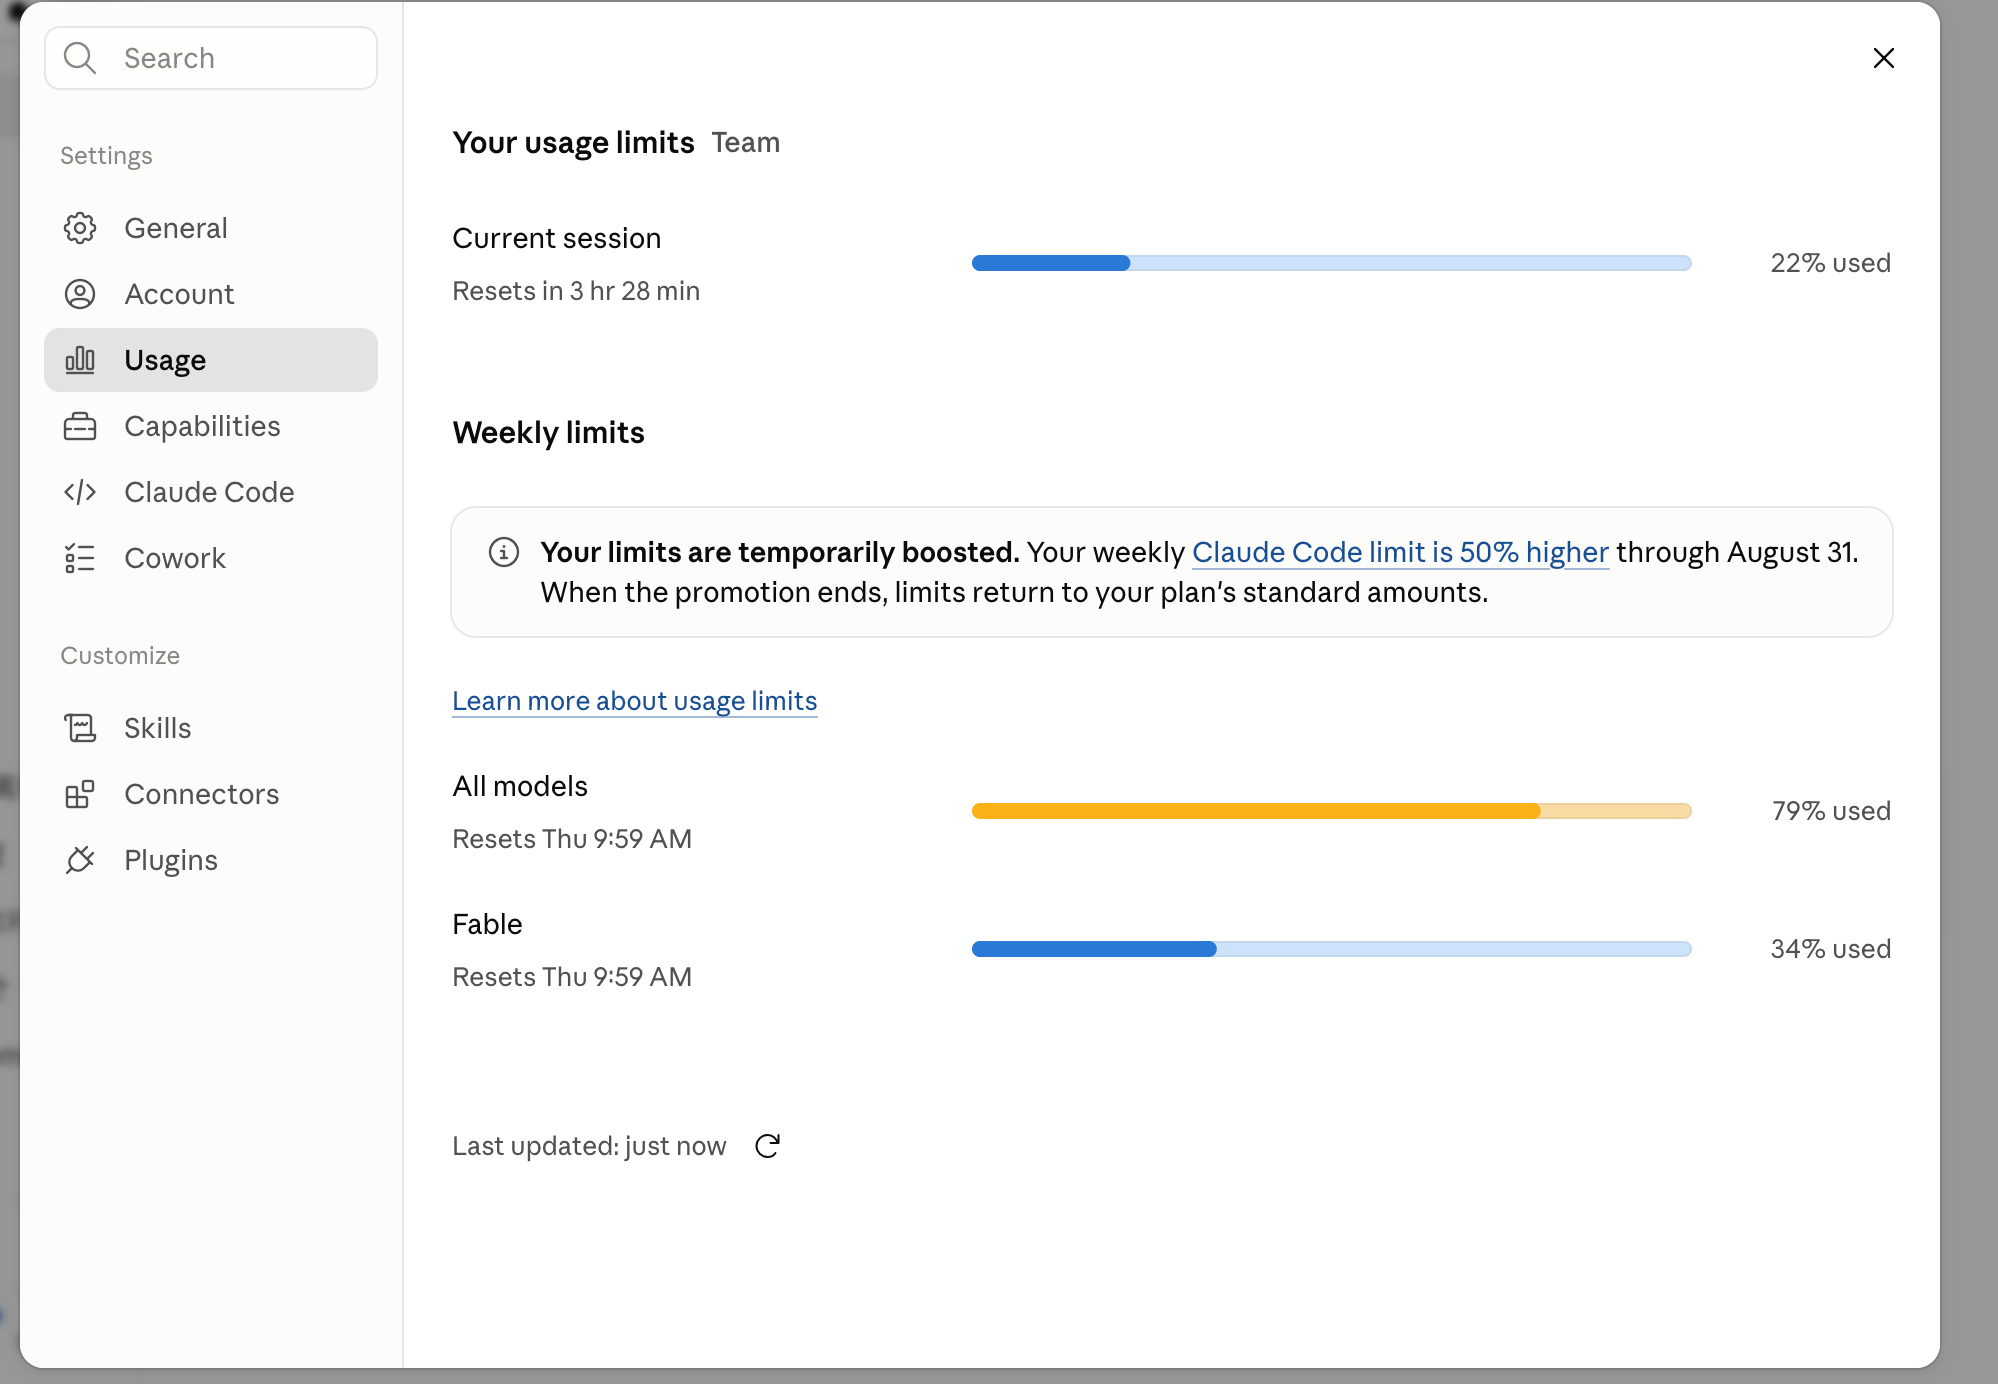Click the Plugins plug icon
The height and width of the screenshot is (1384, 1998).
click(80, 860)
